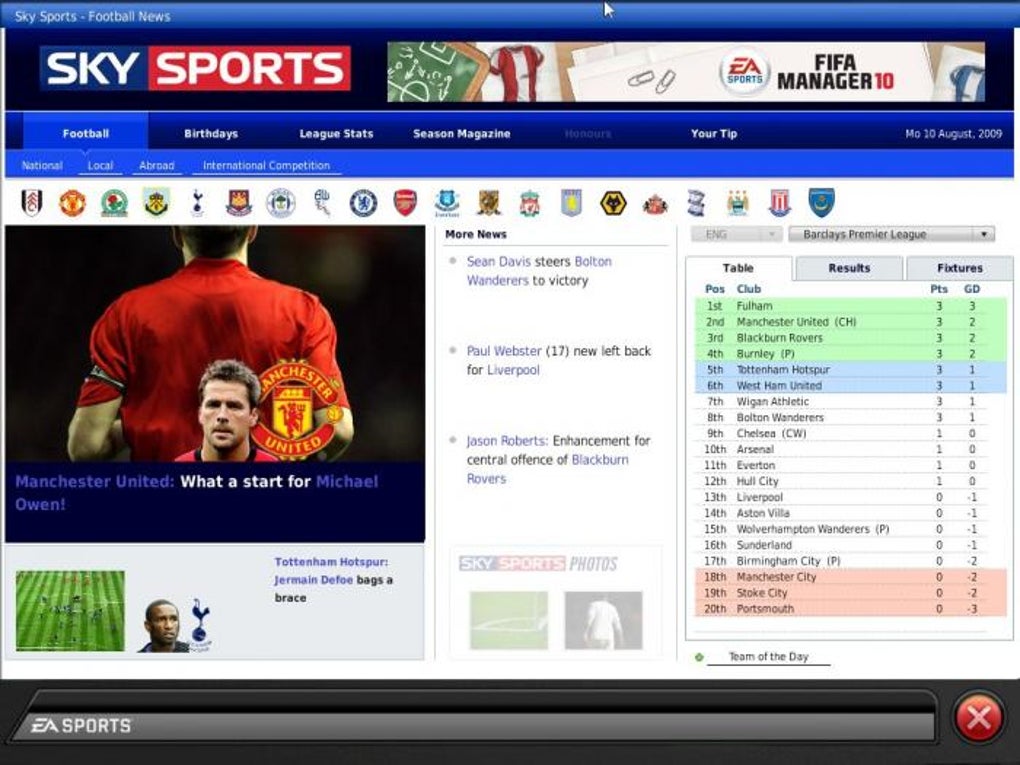Open the Season Magazine tab
Viewport: 1020px width, 765px height.
[461, 133]
